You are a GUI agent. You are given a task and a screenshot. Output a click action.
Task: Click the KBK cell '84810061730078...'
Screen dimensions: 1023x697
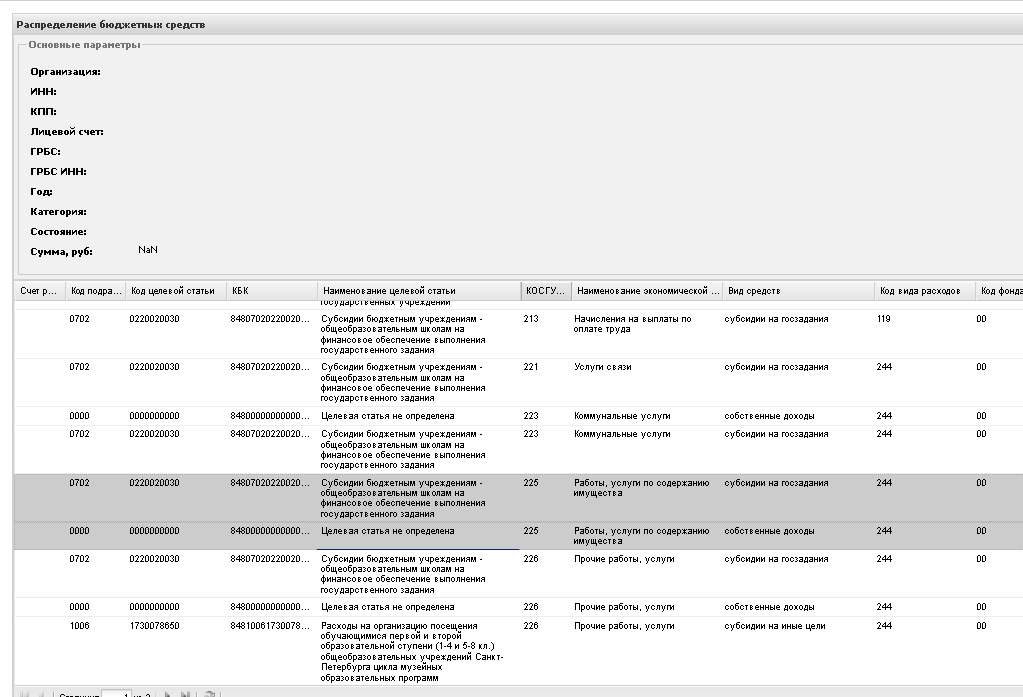pyautogui.click(x=270, y=626)
